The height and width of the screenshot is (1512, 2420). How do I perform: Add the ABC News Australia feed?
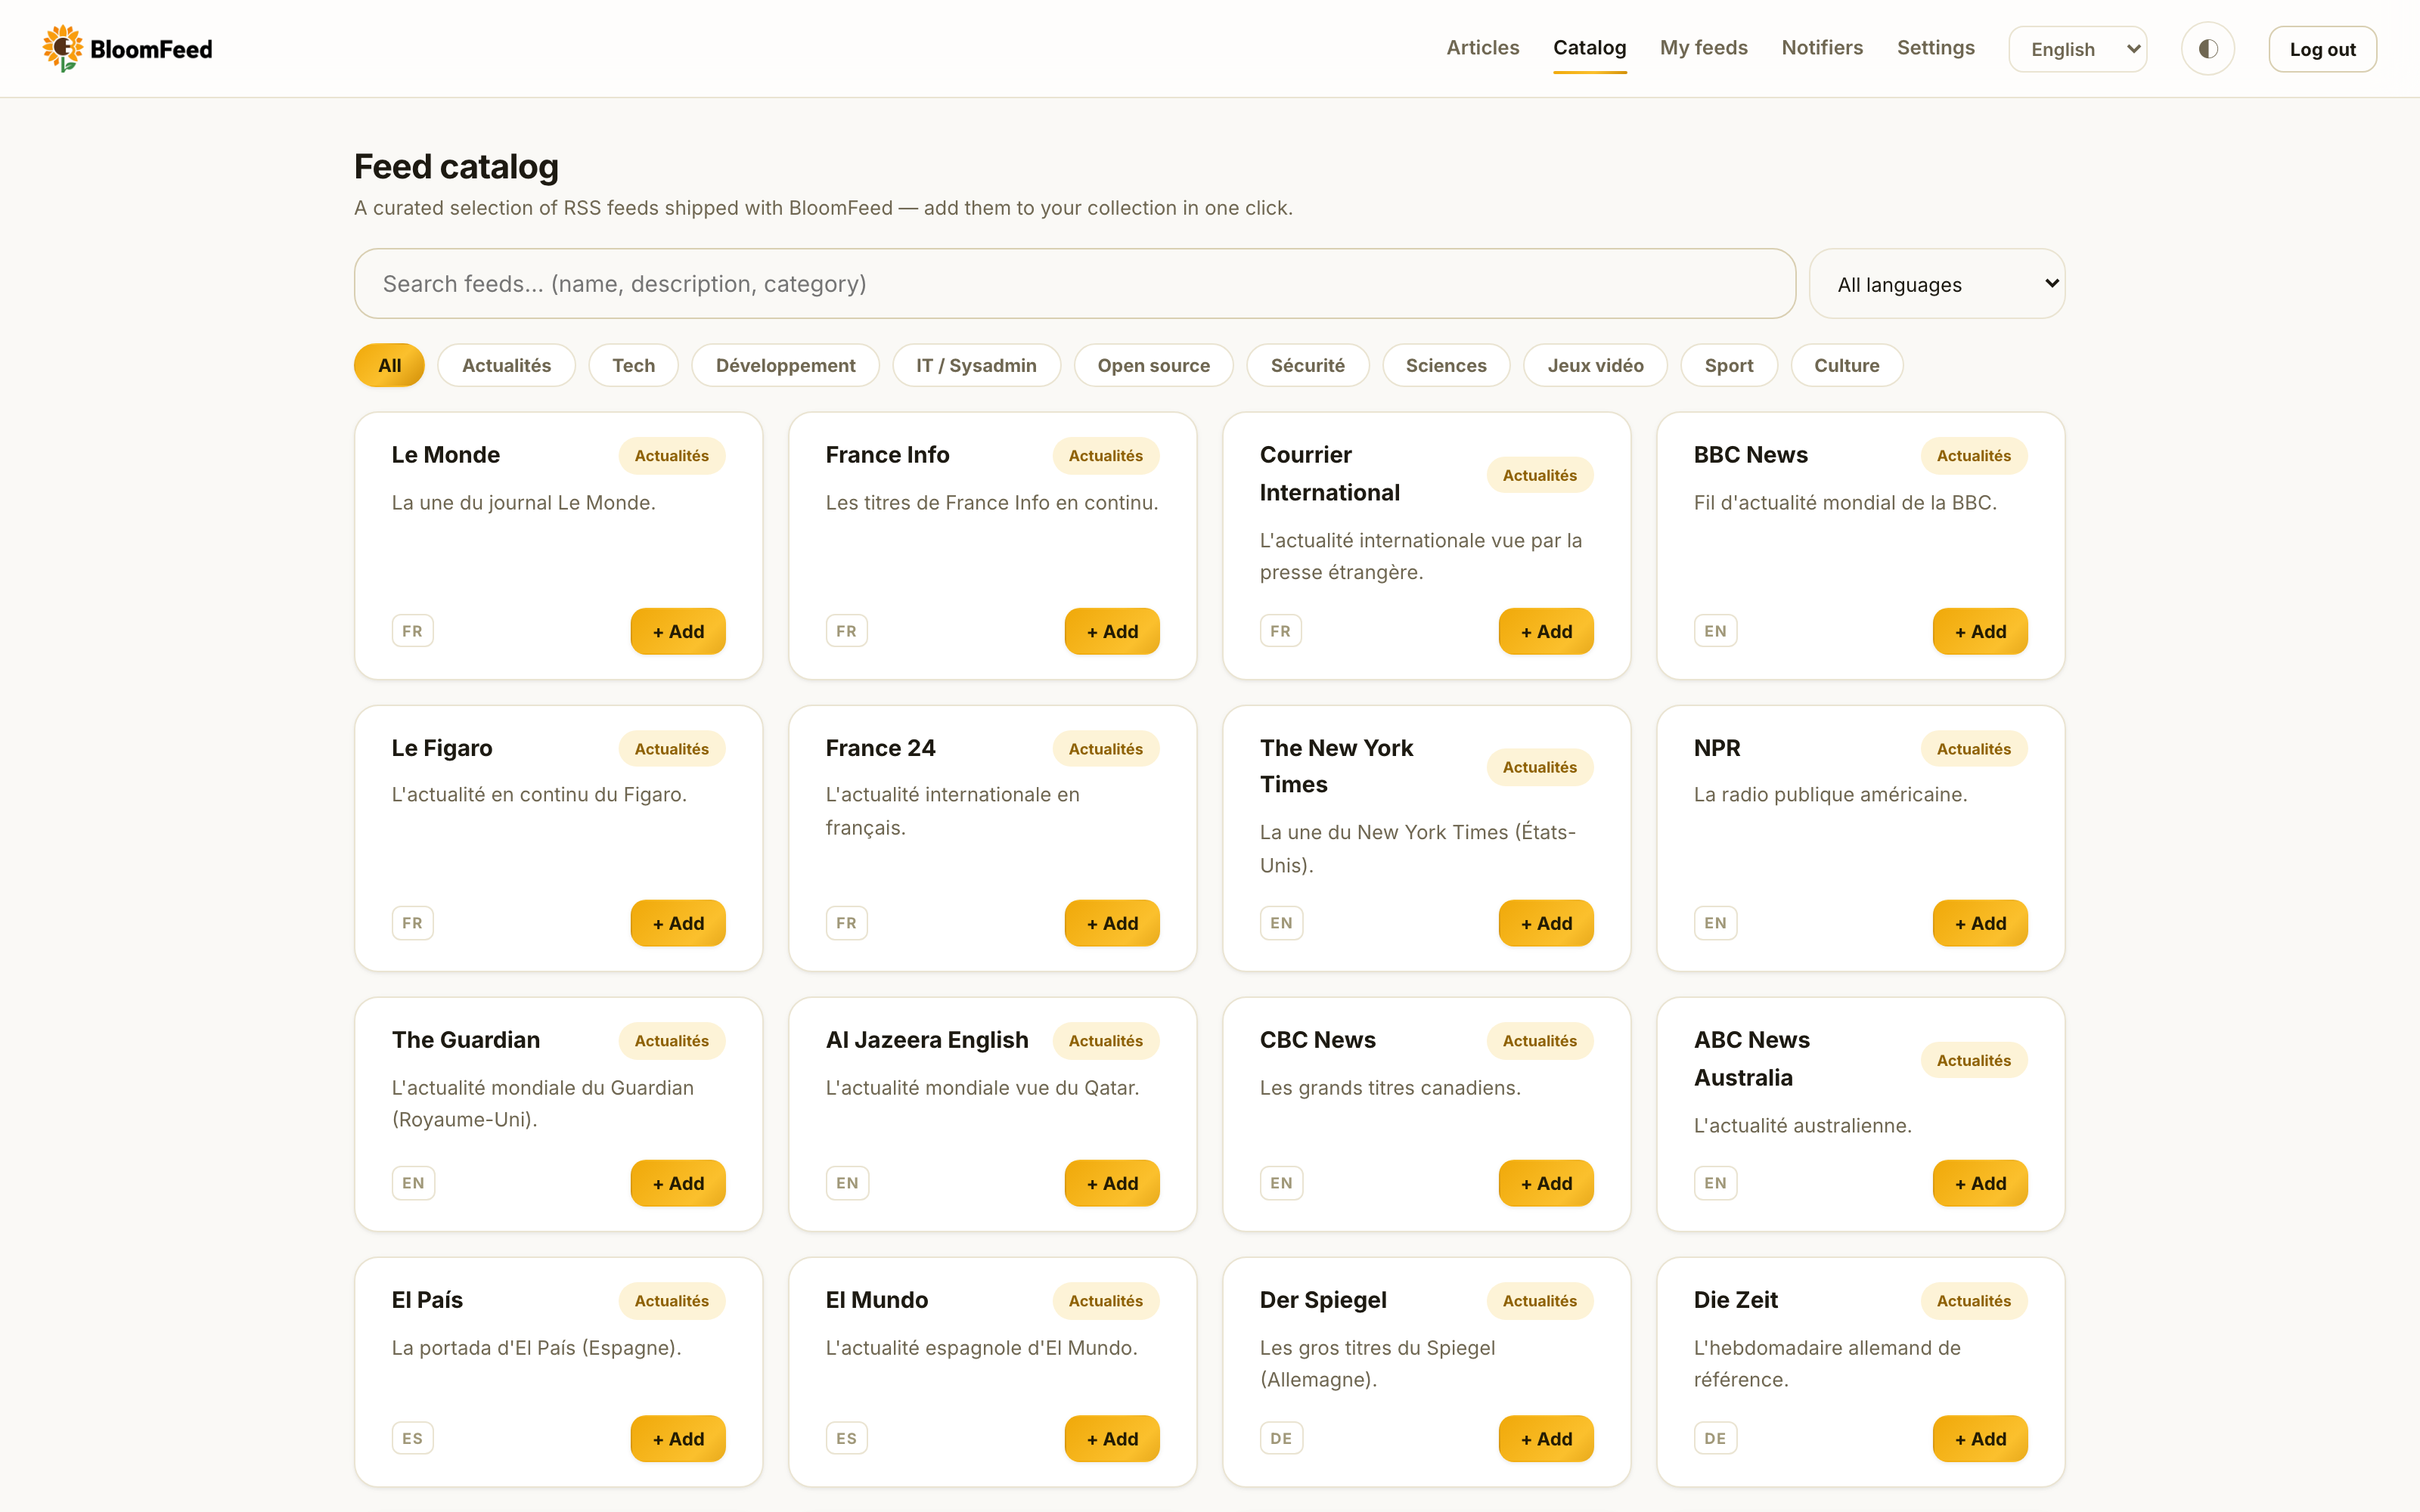point(1980,1183)
